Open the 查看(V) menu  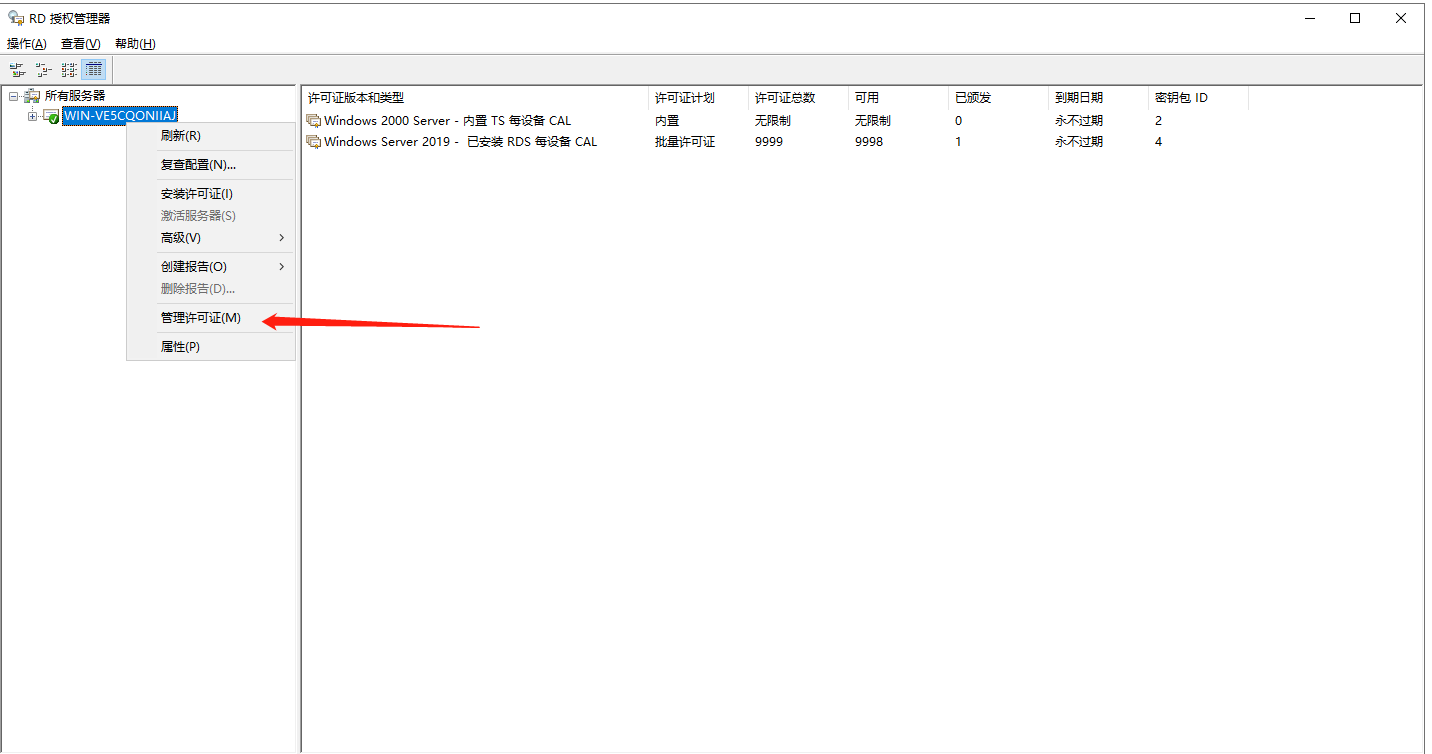pyautogui.click(x=81, y=44)
